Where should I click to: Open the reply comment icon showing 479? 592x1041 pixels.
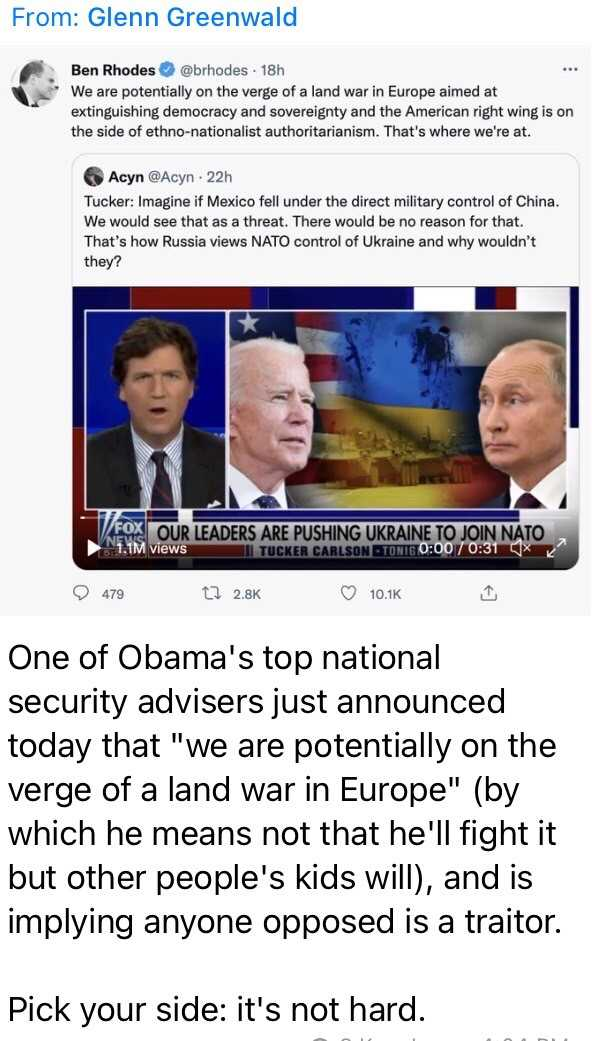click(x=80, y=594)
